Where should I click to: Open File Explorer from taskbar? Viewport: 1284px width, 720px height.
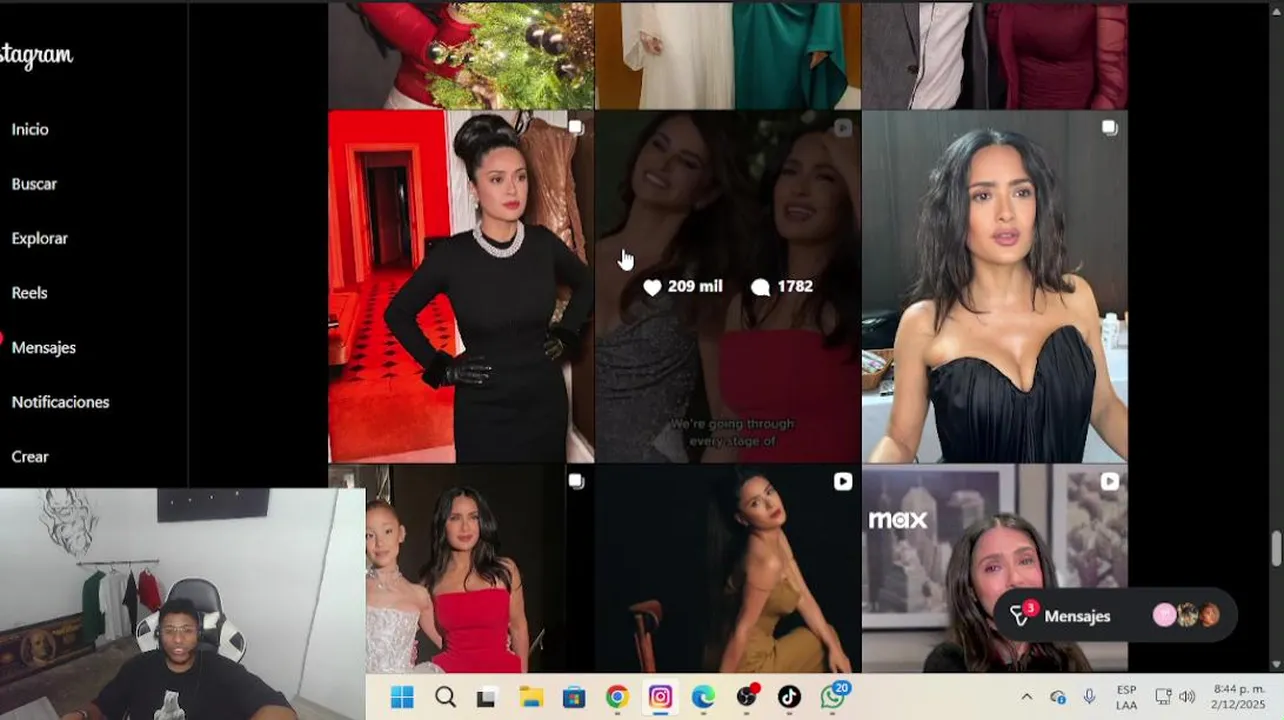530,697
